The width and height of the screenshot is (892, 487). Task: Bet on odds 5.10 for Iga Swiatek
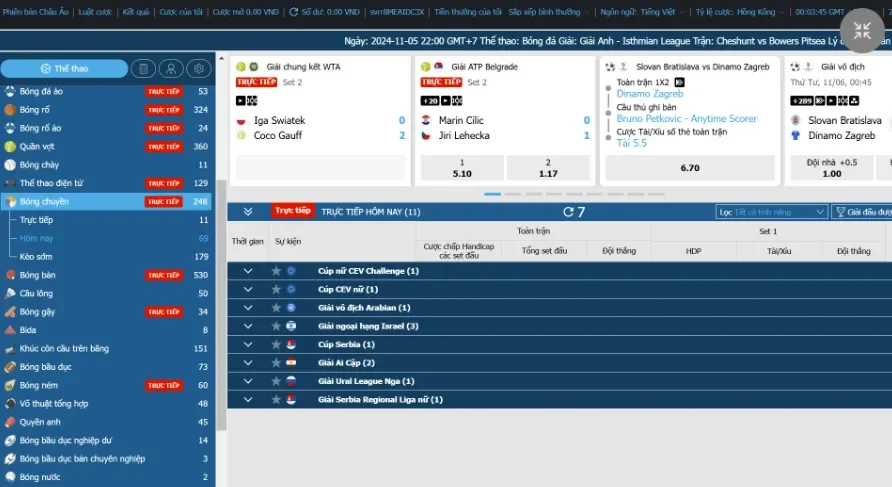[x=462, y=168]
